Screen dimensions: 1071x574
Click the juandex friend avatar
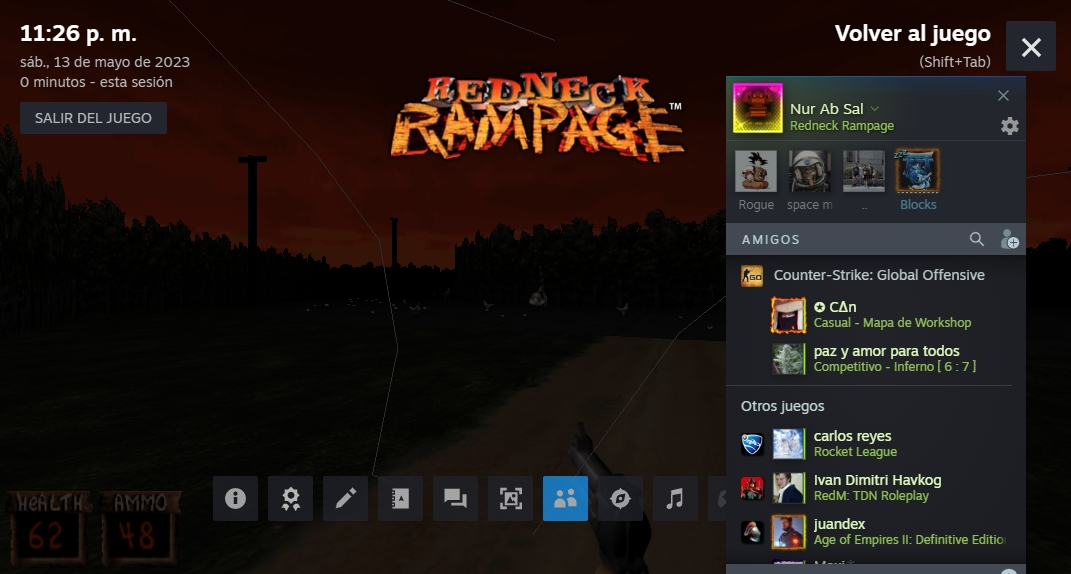[x=788, y=532]
